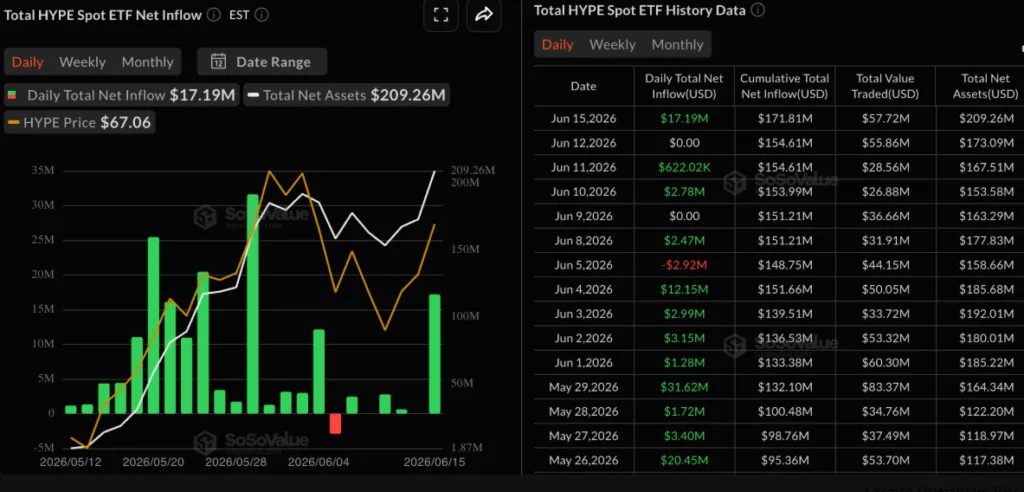Click the Jun 2,2026 date cell
This screenshot has width=1024, height=492.
pos(584,338)
